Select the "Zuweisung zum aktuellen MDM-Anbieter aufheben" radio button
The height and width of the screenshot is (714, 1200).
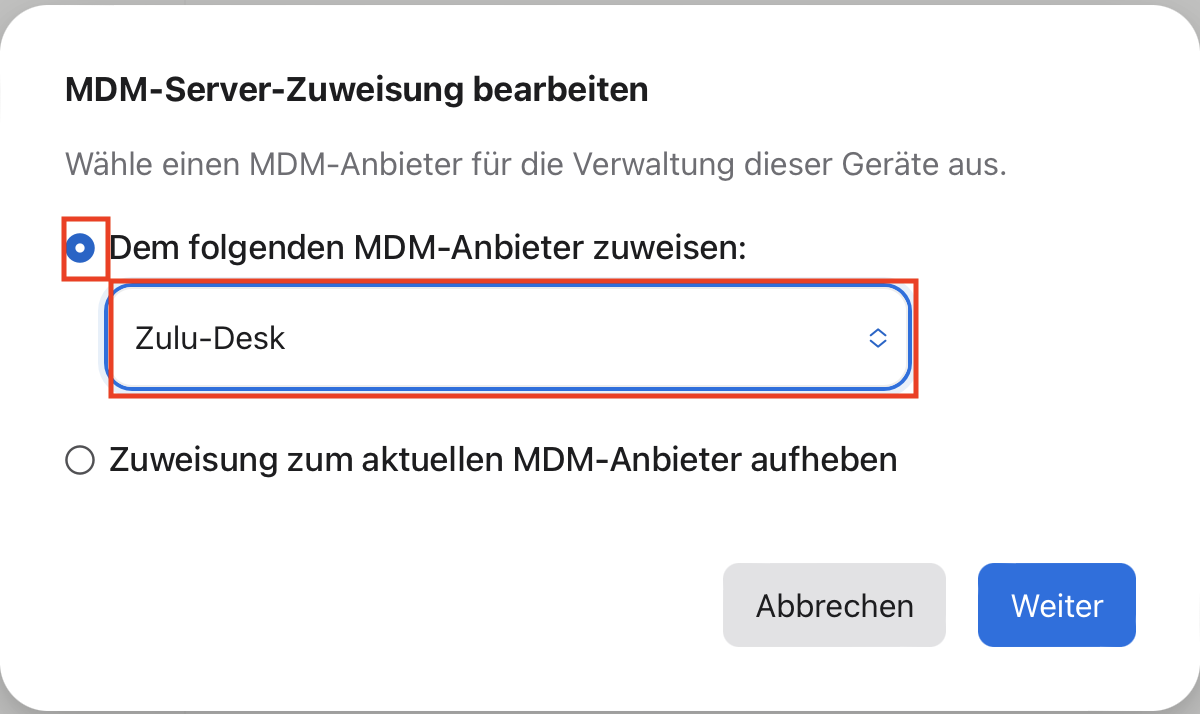[x=79, y=460]
